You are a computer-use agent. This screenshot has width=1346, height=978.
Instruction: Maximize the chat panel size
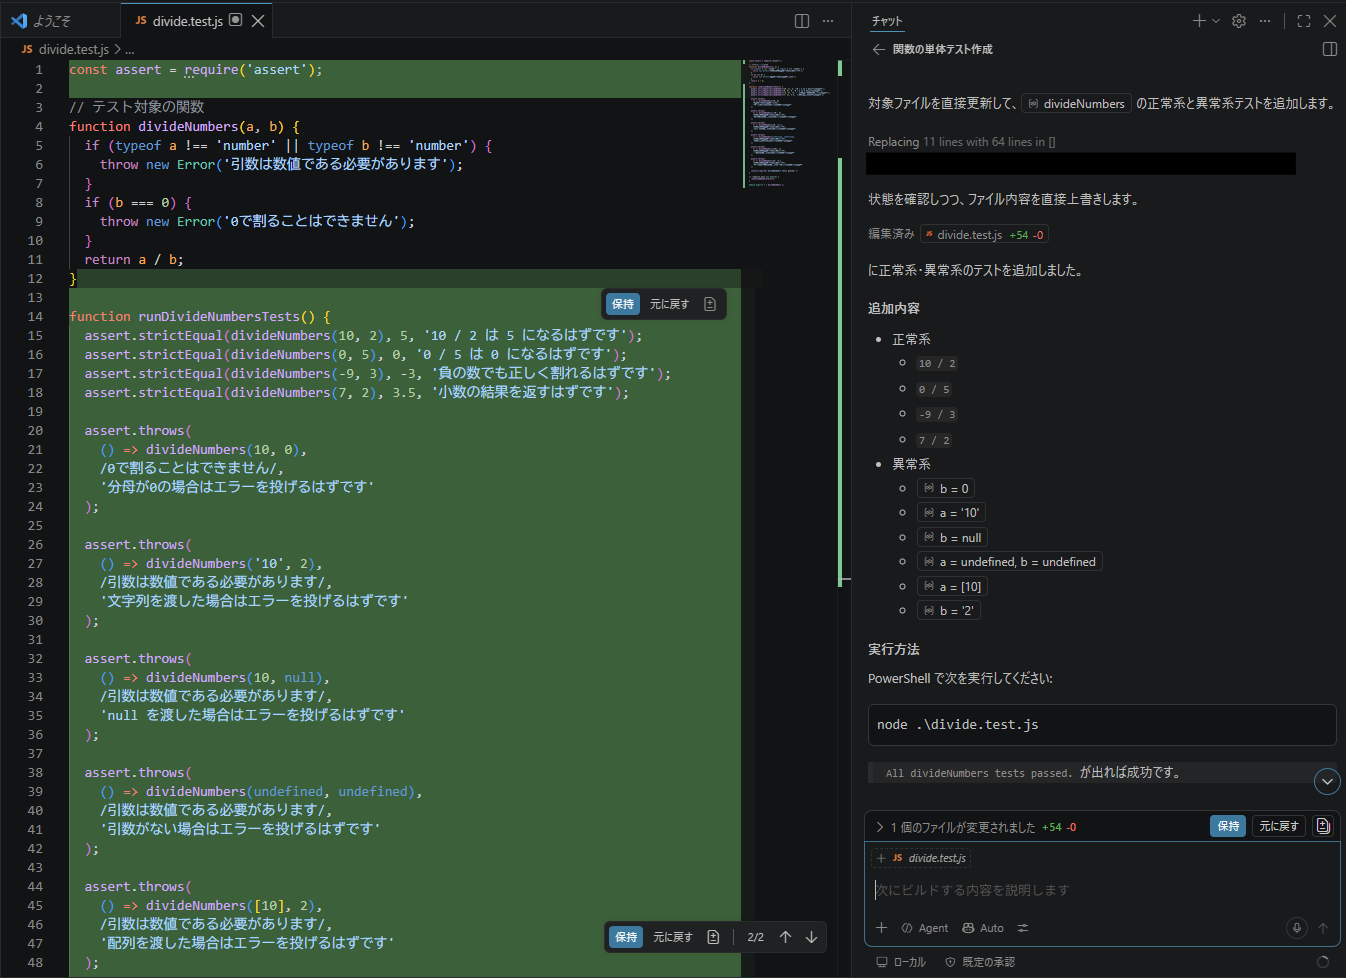point(1304,20)
